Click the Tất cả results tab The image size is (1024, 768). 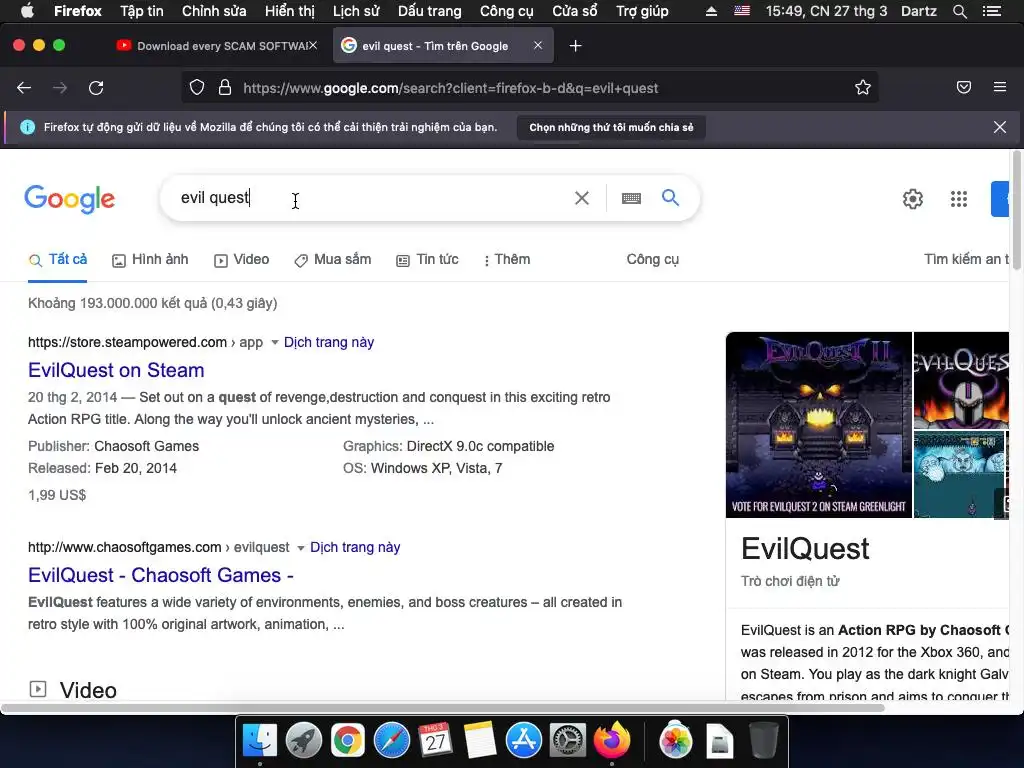(57, 259)
